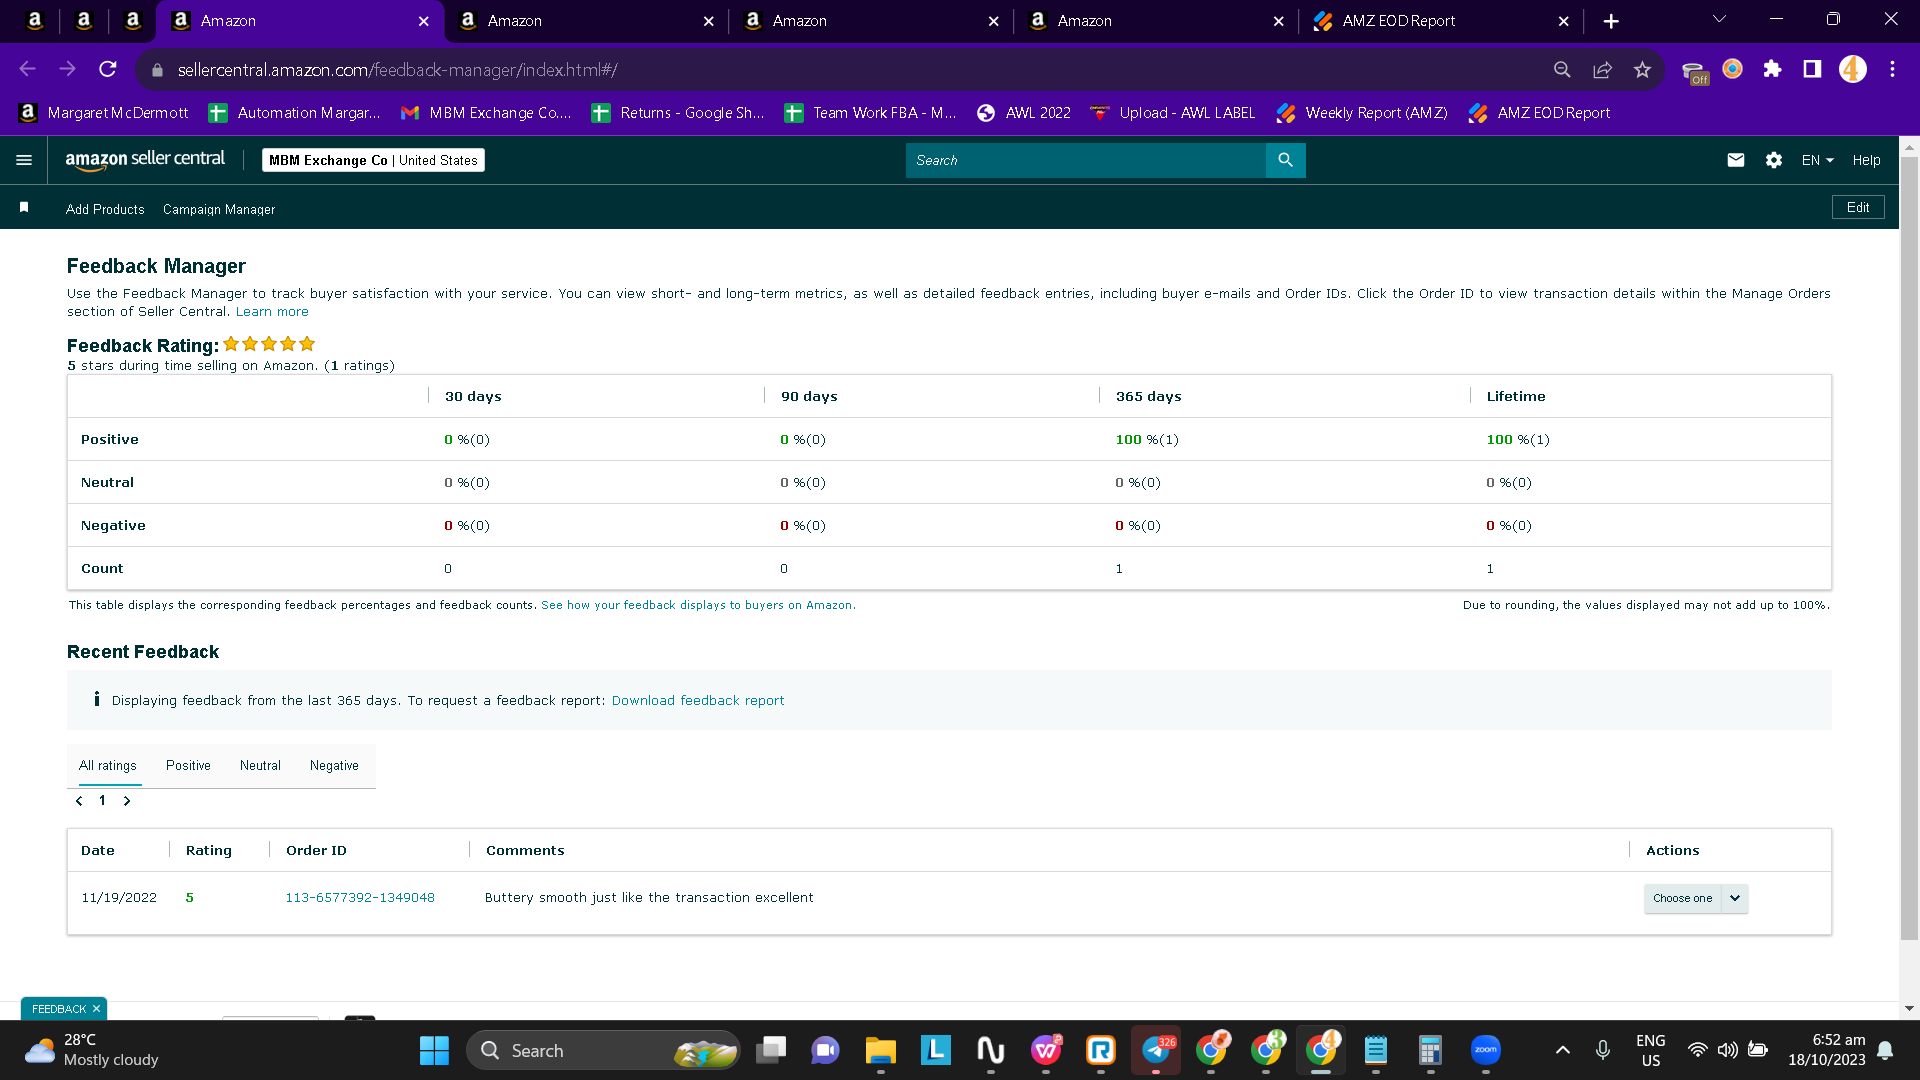Screen dimensions: 1920x1080
Task: Click the bookmark flag icon beside Add Products
Action: 24,208
